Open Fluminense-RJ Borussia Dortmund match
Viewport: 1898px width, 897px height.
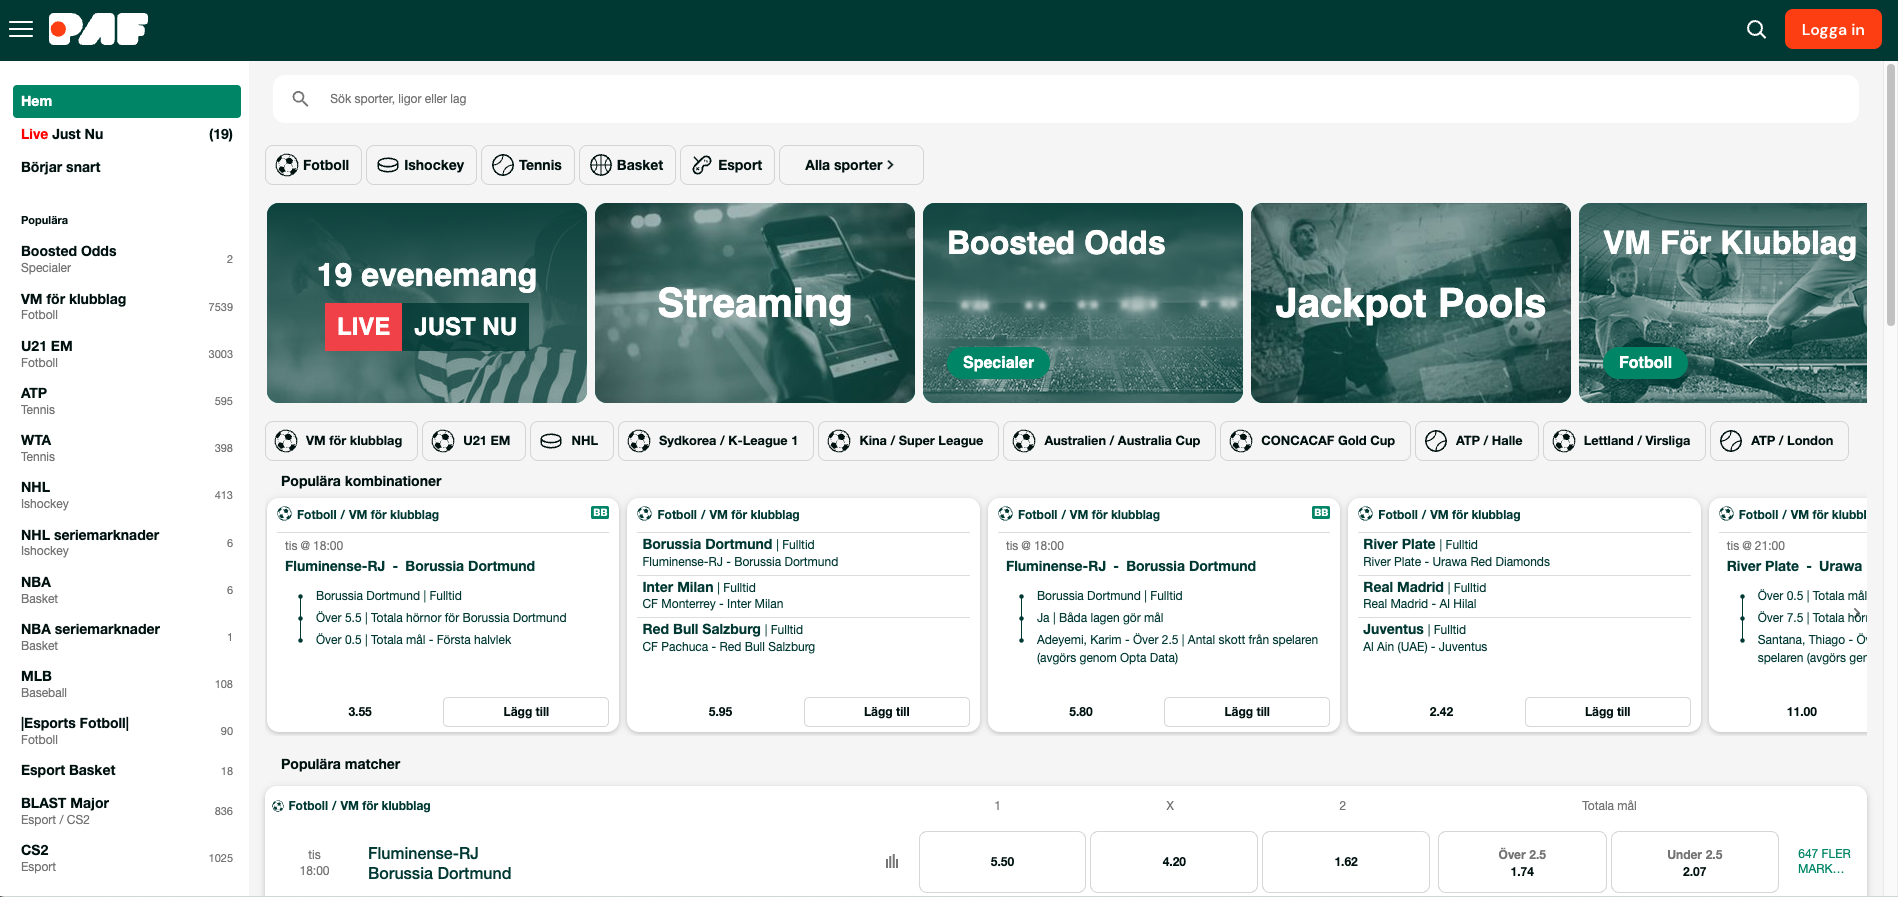[439, 863]
